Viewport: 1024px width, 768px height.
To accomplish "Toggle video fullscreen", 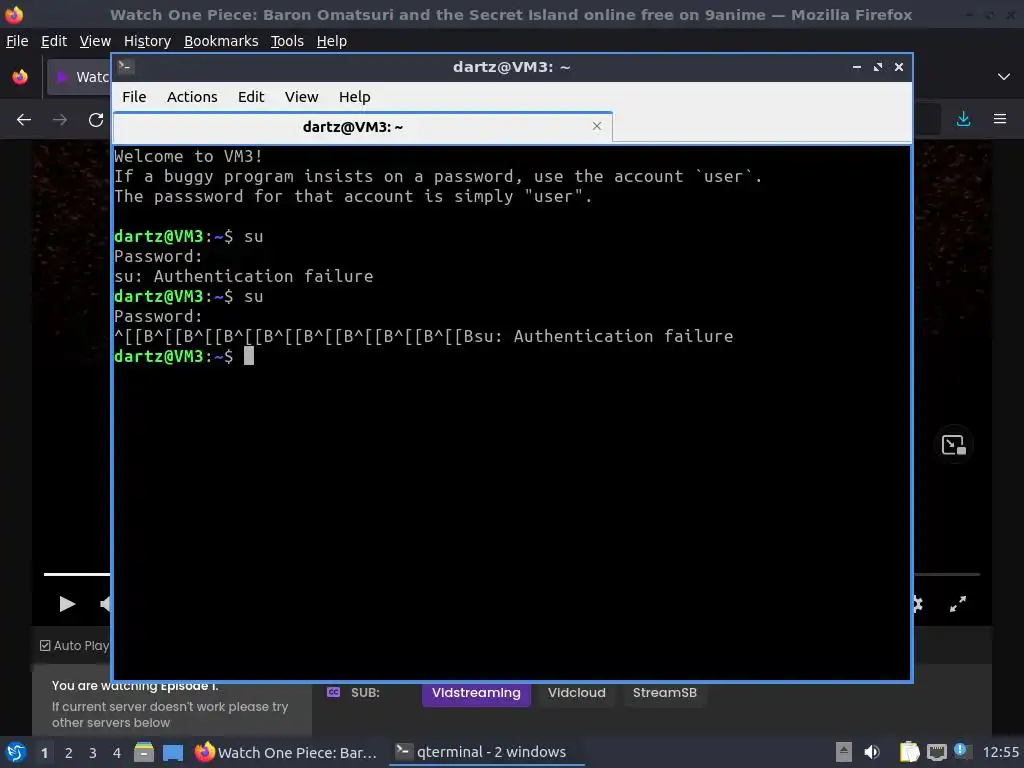I will point(957,604).
